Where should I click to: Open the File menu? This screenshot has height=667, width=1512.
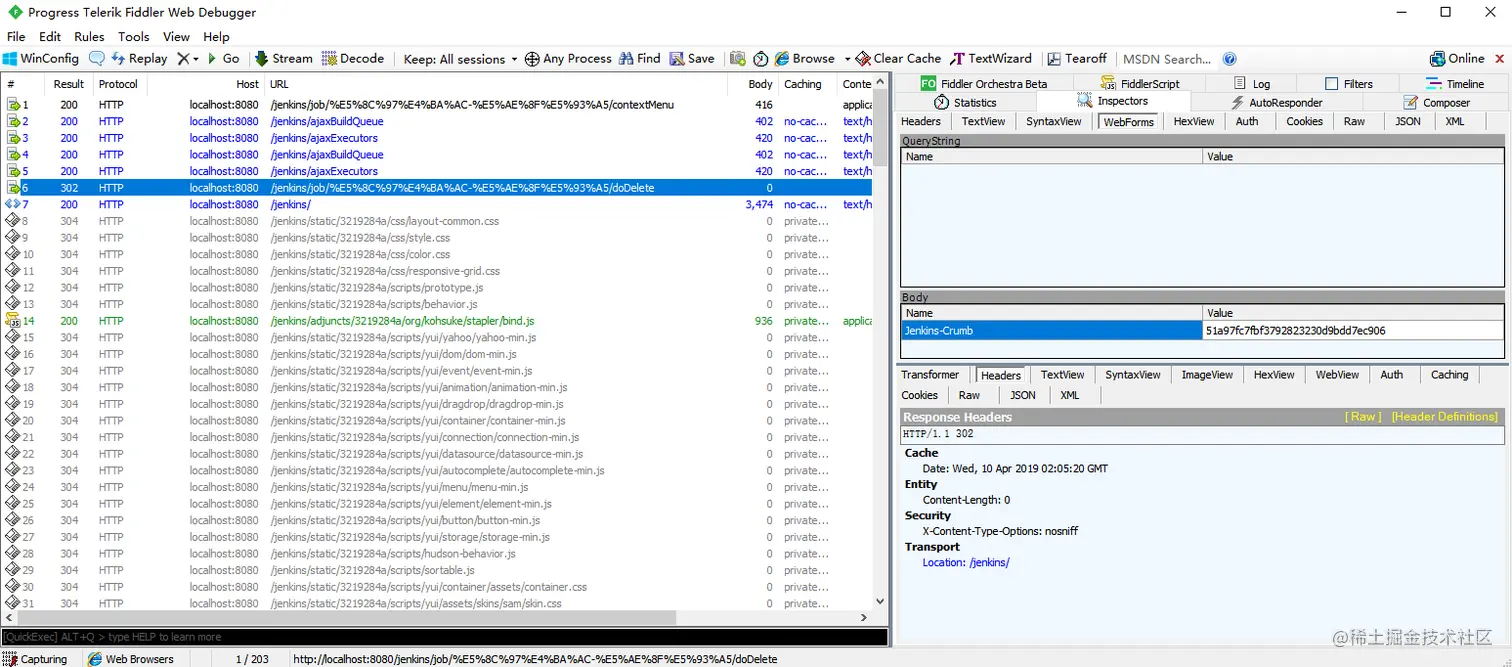pos(16,37)
